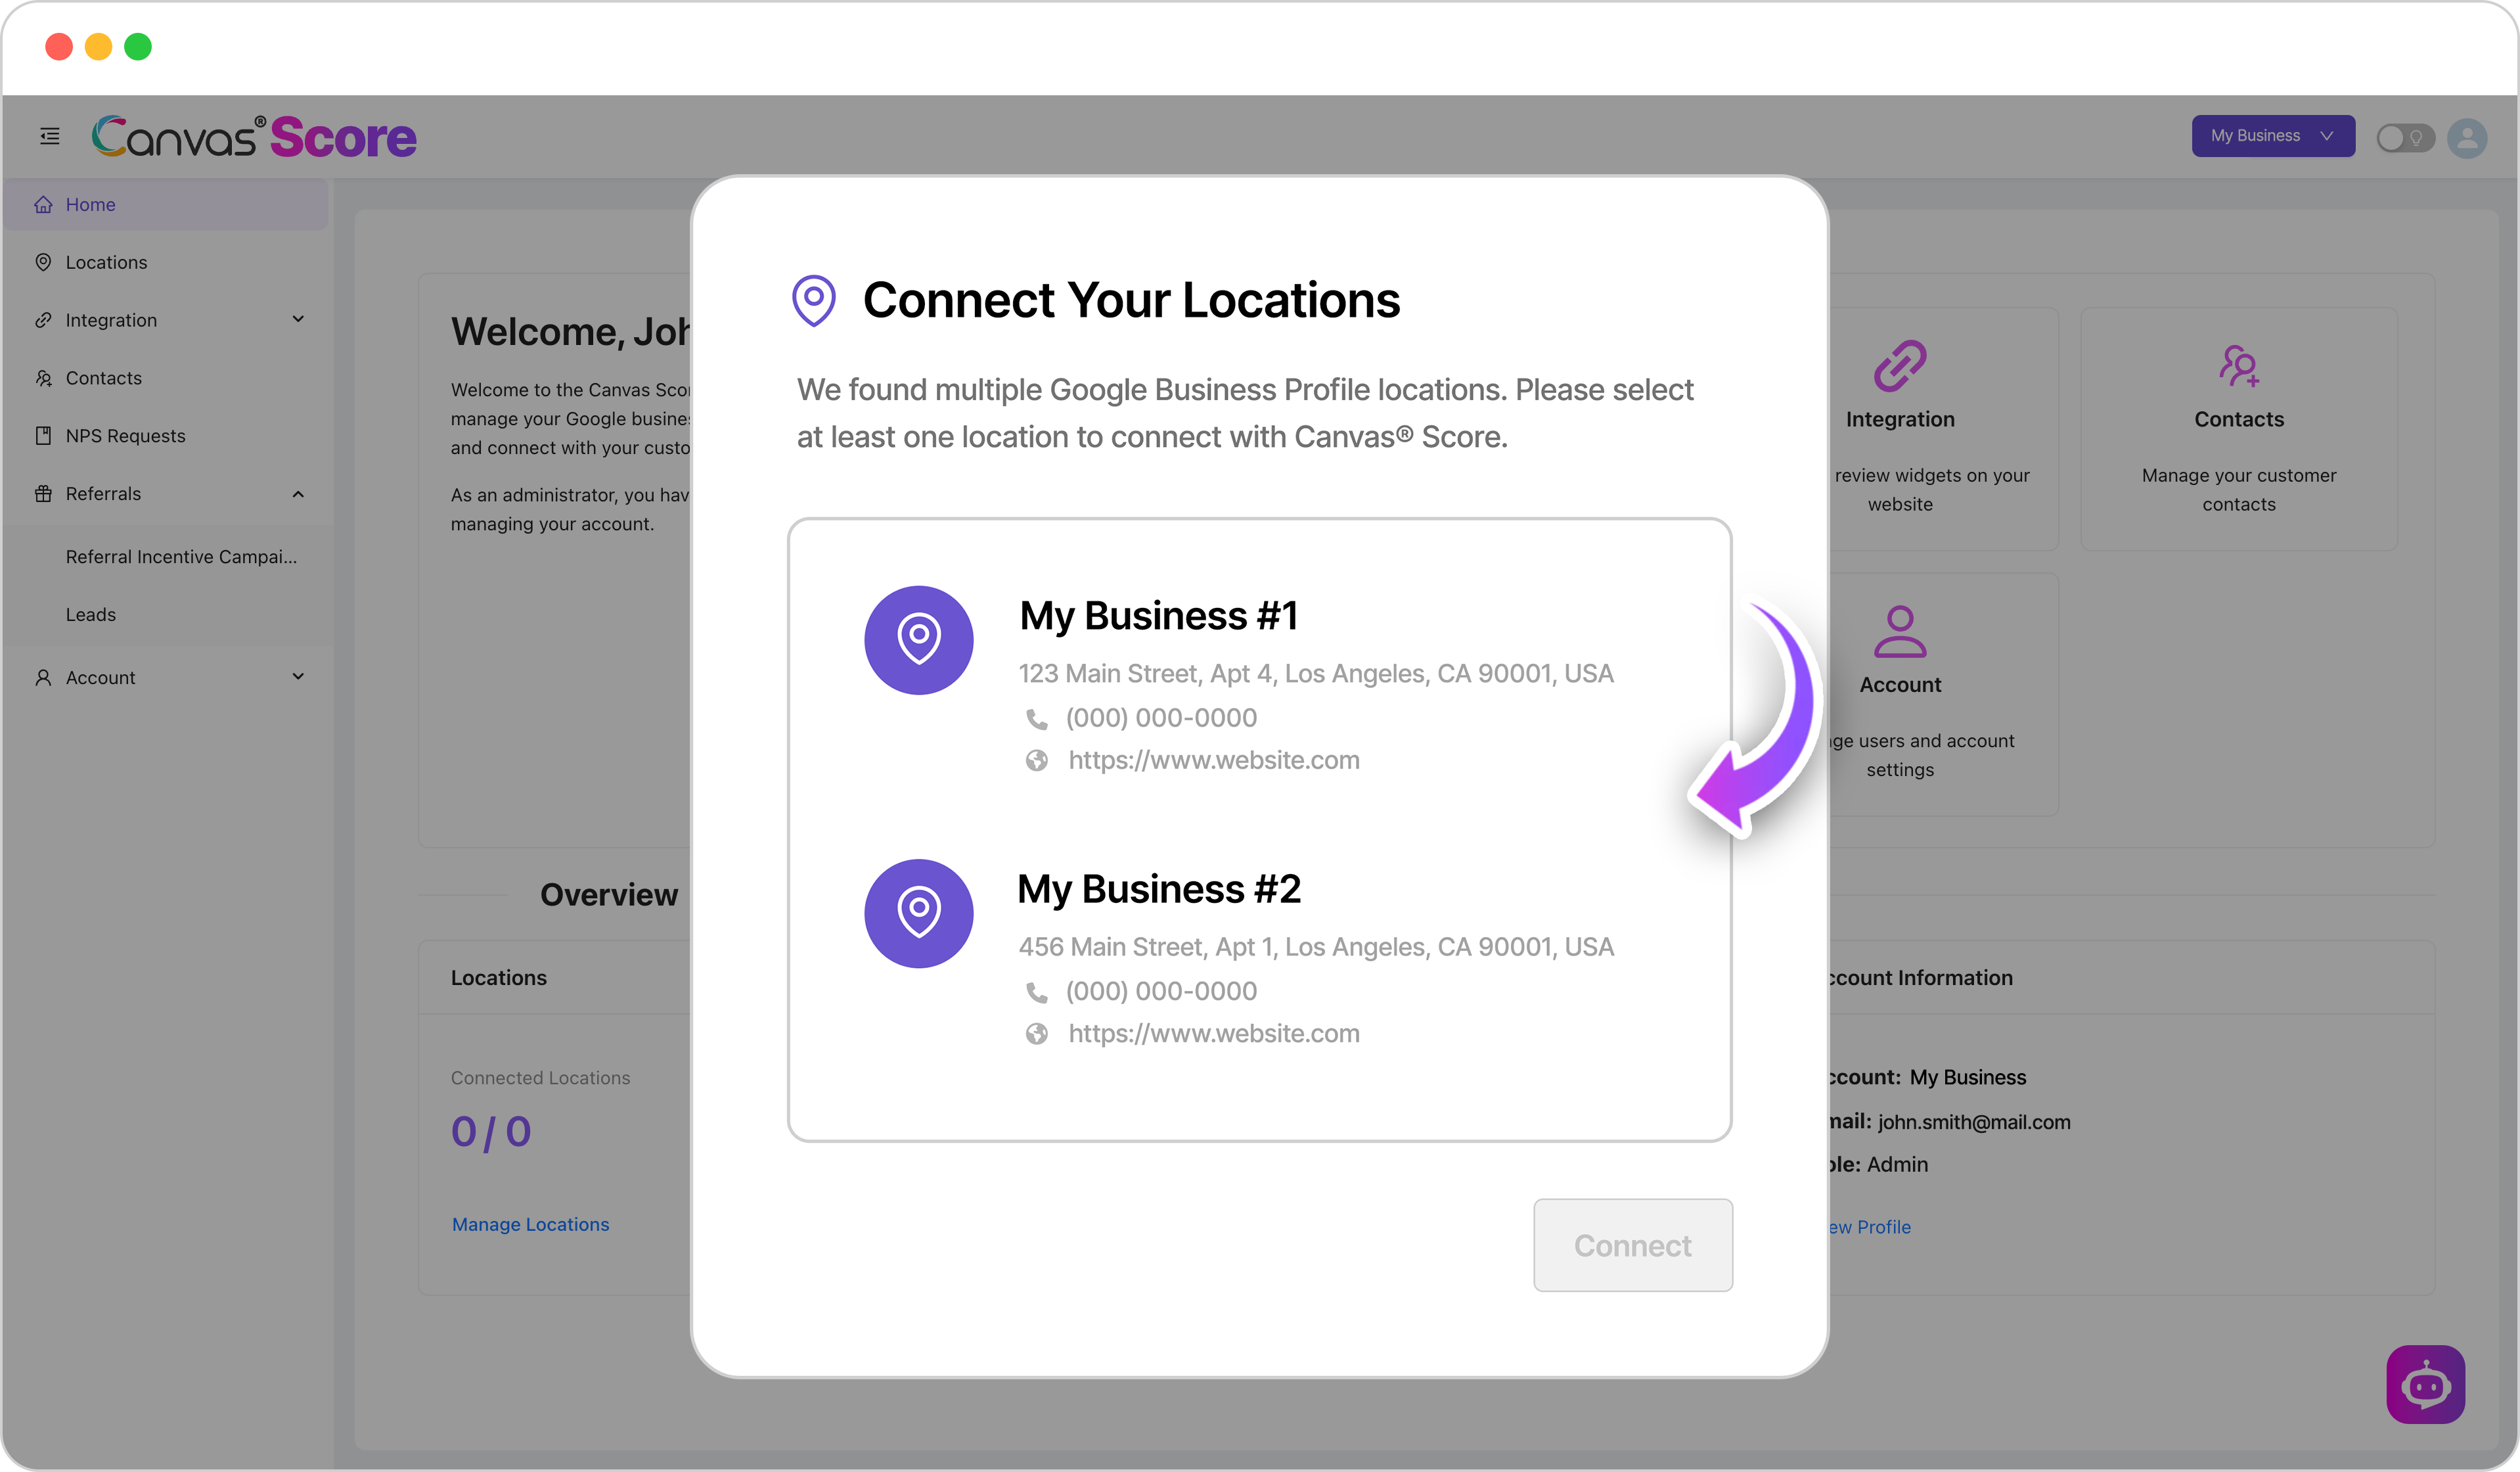Image resolution: width=2520 pixels, height=1472 pixels.
Task: Click the macOS yellow minimize button
Action: 98,46
